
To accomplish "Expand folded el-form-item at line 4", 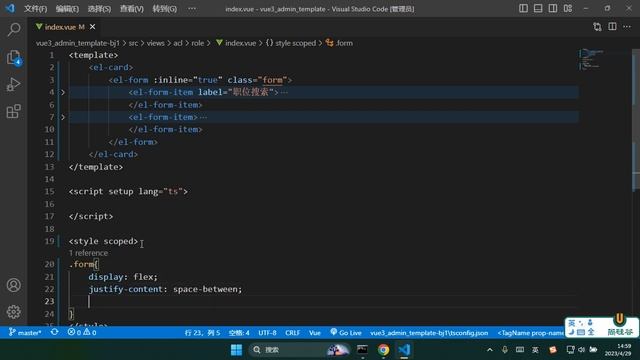I will pyautogui.click(x=63, y=93).
